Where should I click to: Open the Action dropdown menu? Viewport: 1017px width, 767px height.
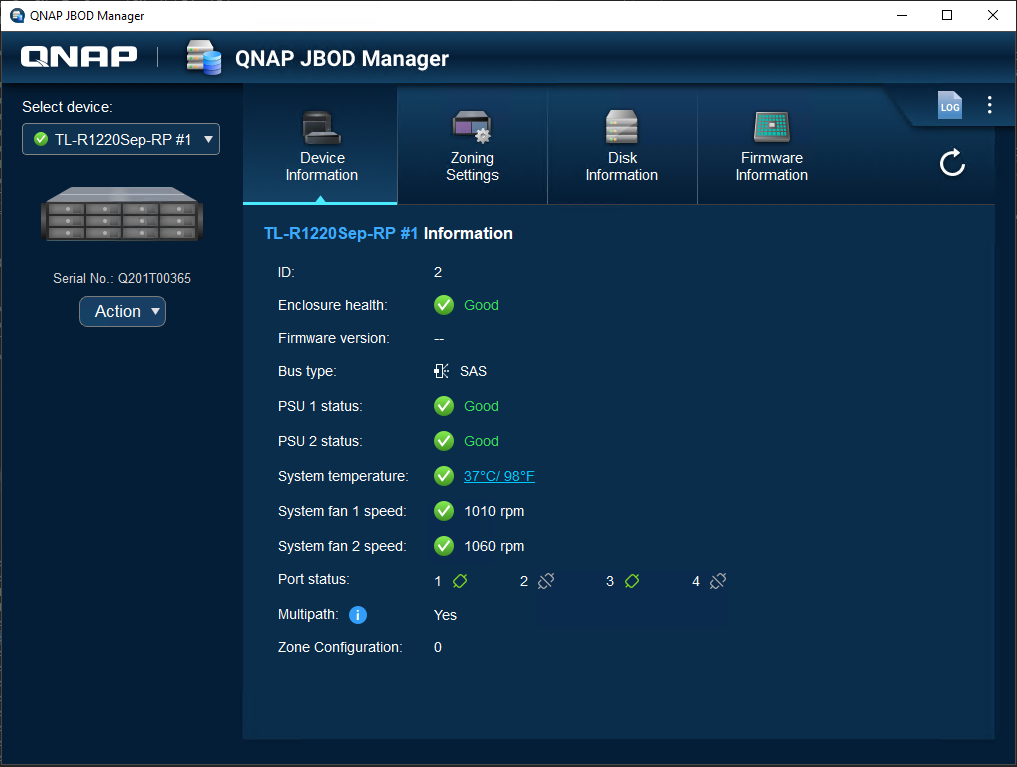[x=122, y=312]
